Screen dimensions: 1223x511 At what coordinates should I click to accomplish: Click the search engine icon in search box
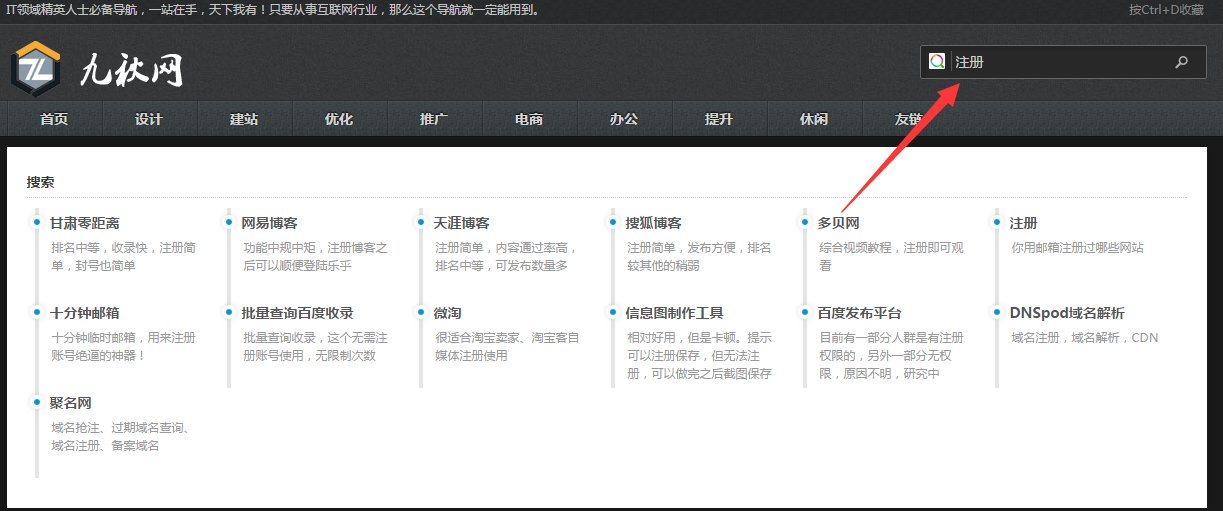click(x=937, y=61)
